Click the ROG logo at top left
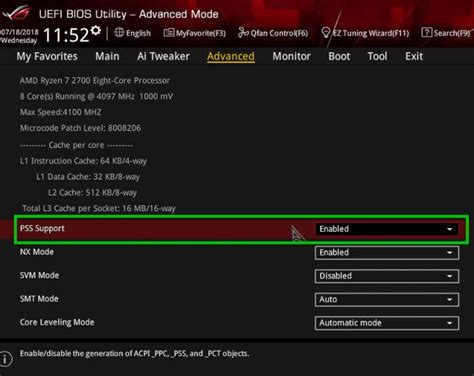 tap(17, 13)
